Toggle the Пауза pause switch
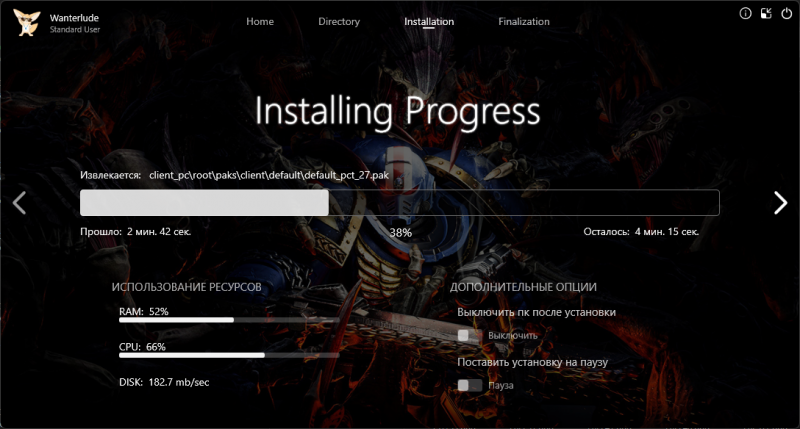Screen dimensions: 800x429 tap(469, 385)
